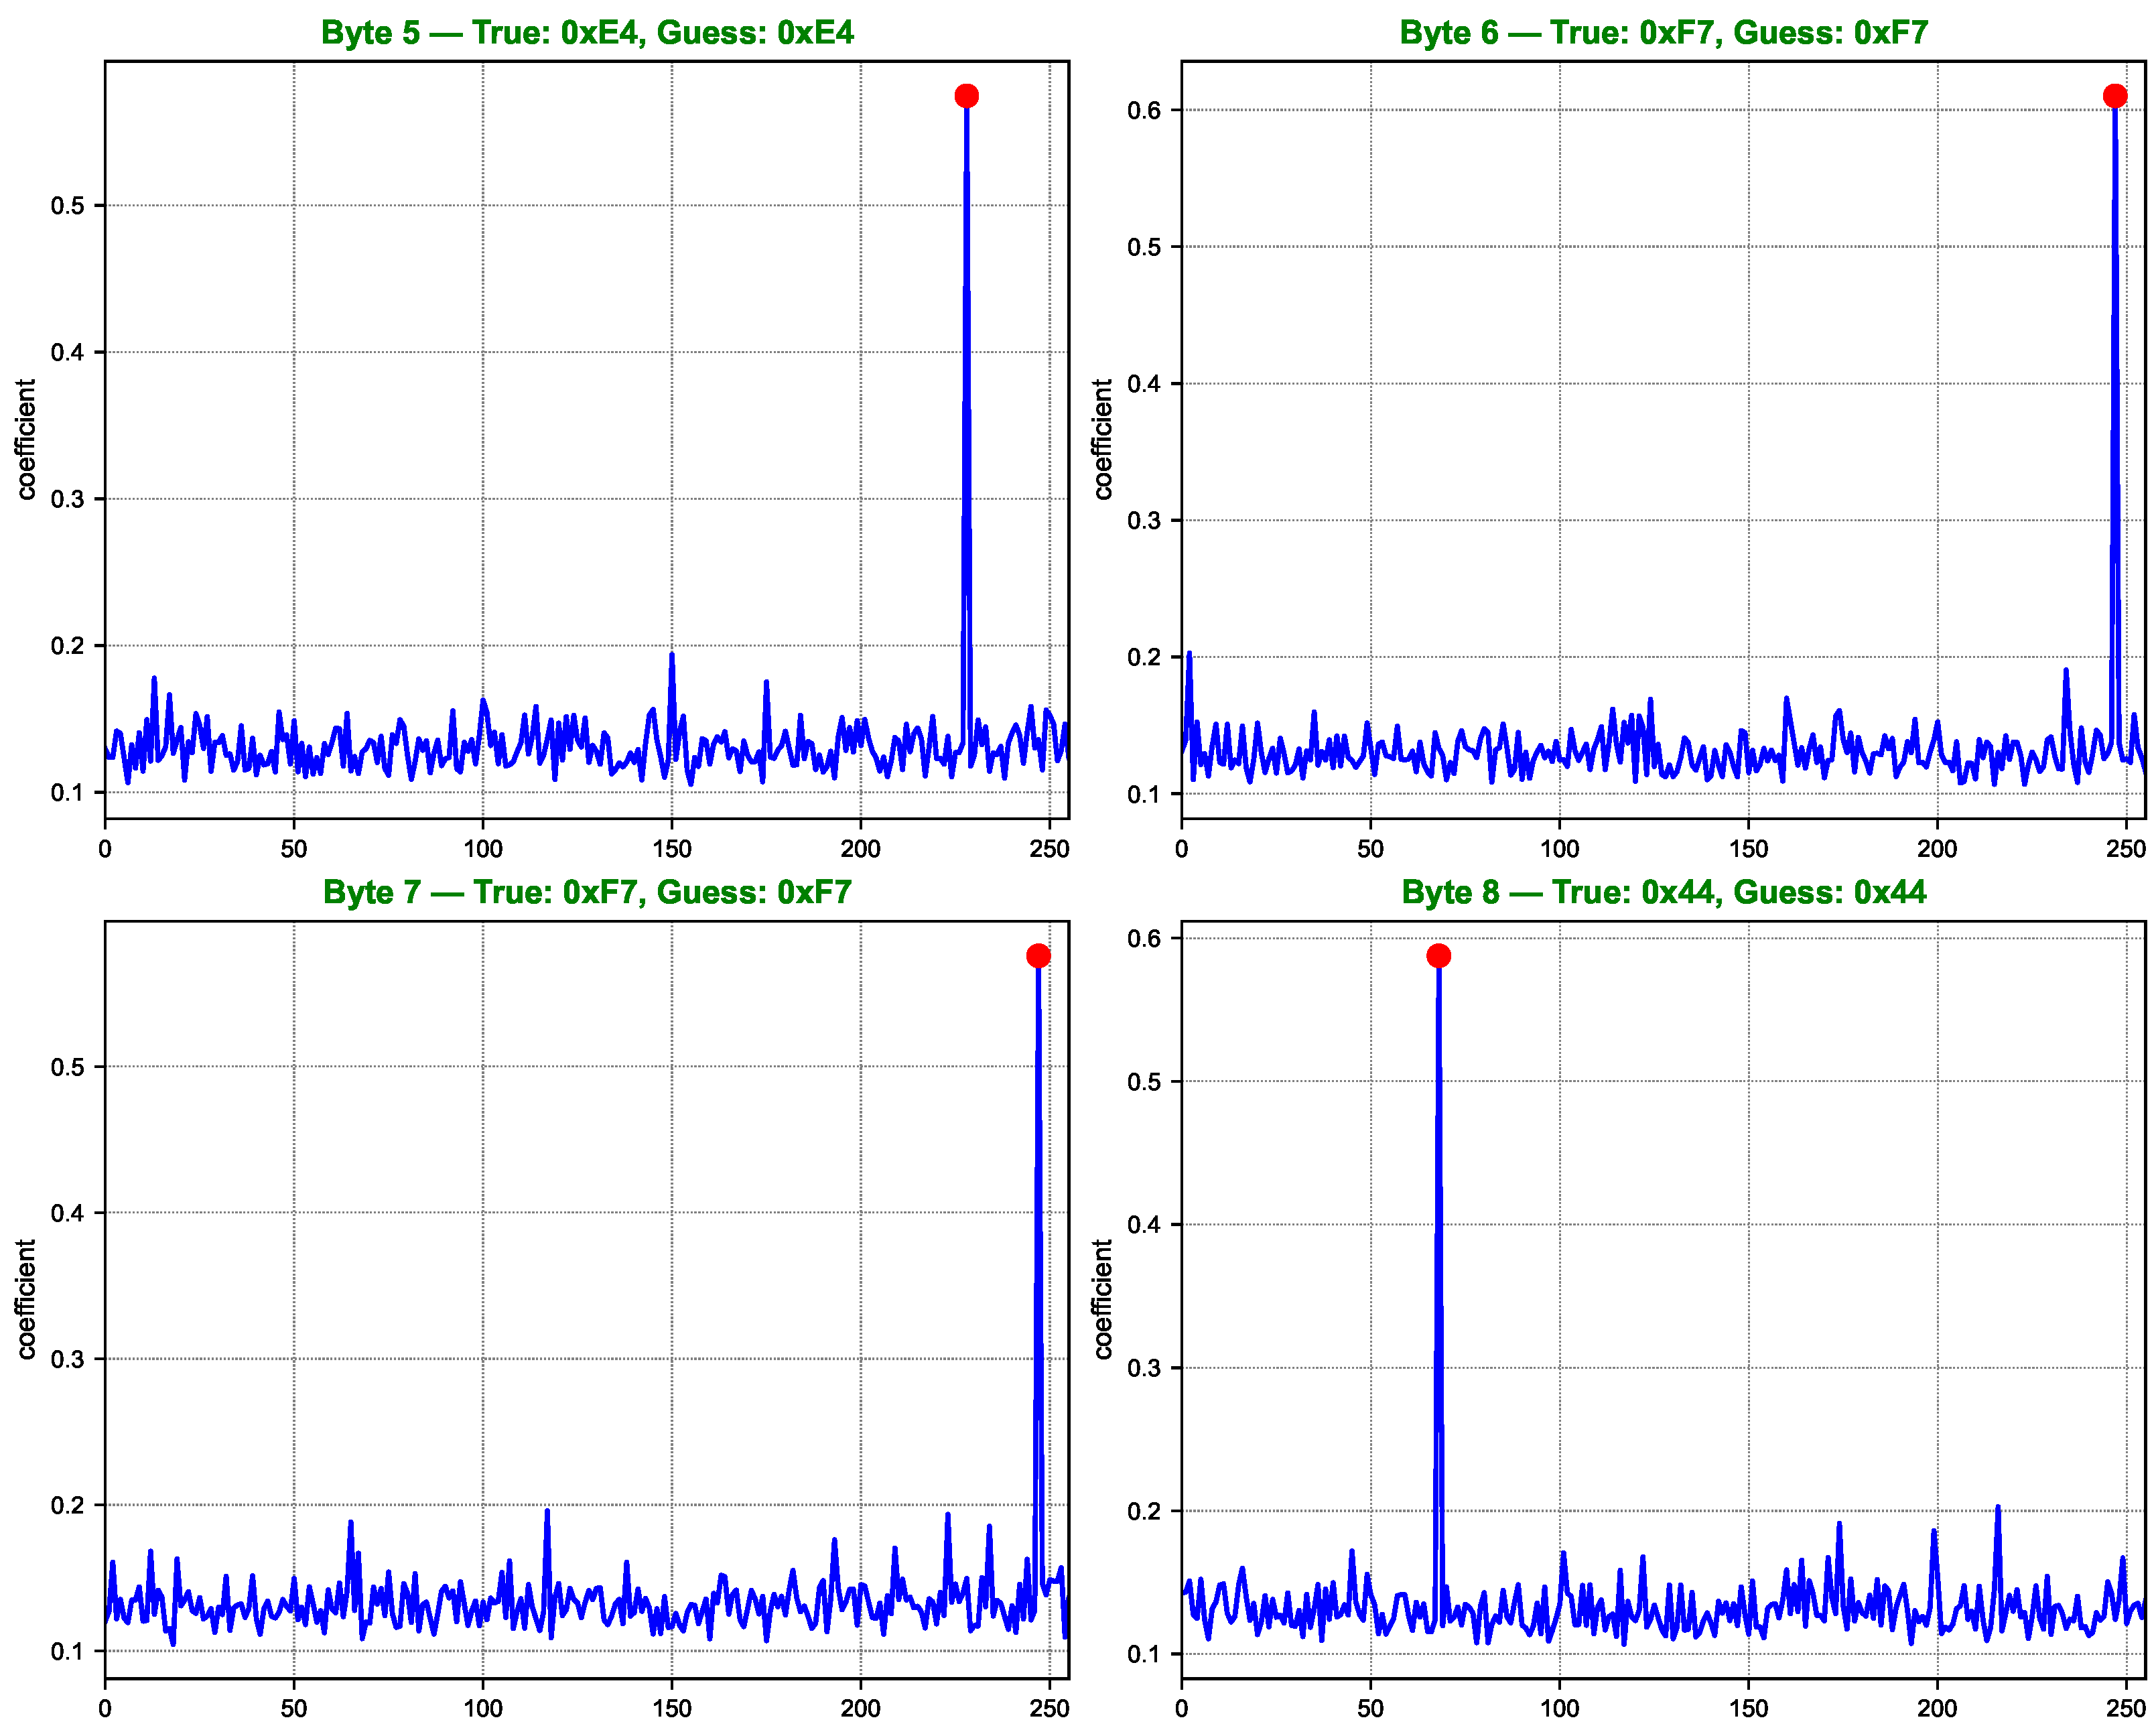
Task: Click the 100 x-tick label under Byte 7 plot
Action: [483, 1709]
